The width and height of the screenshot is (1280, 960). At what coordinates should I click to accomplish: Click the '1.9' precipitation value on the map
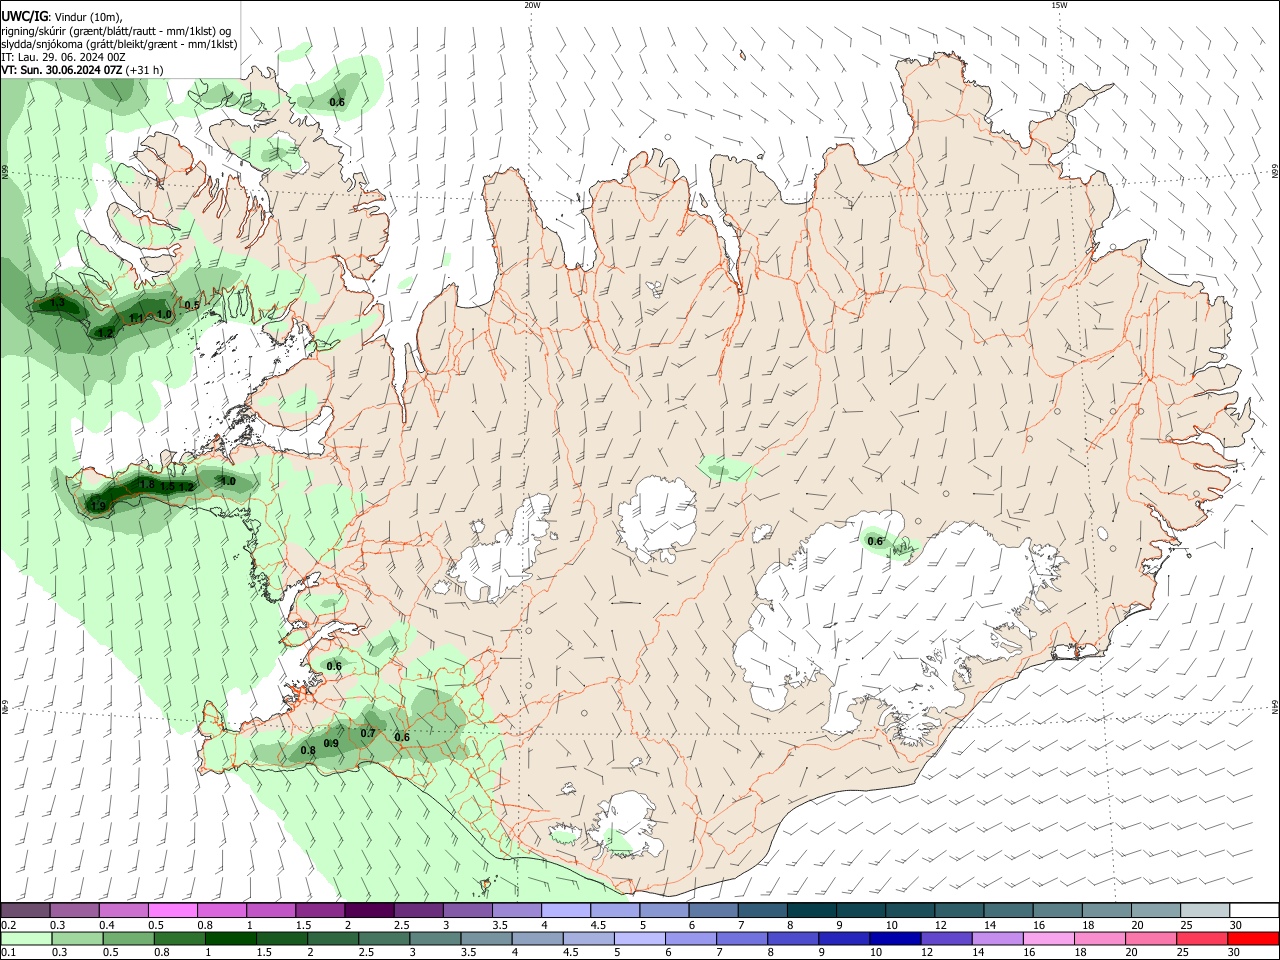pos(98,507)
